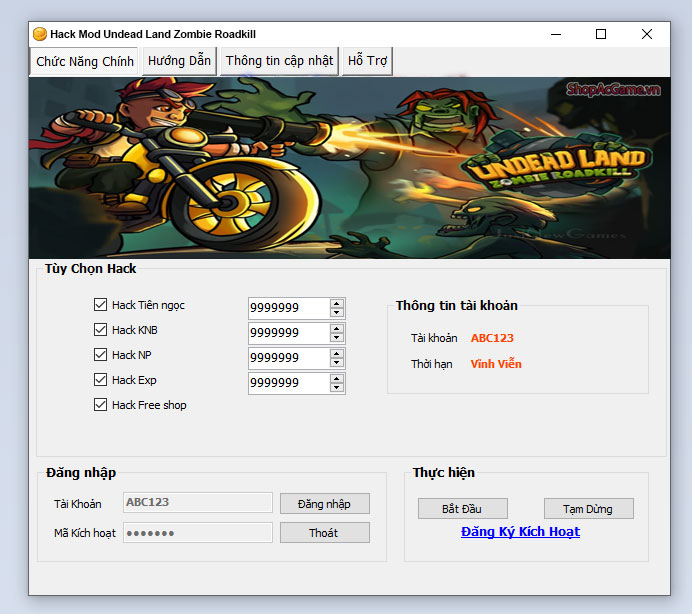The image size is (693, 616).
Task: Decrease the Hack Exp value with down arrow
Action: [x=337, y=388]
